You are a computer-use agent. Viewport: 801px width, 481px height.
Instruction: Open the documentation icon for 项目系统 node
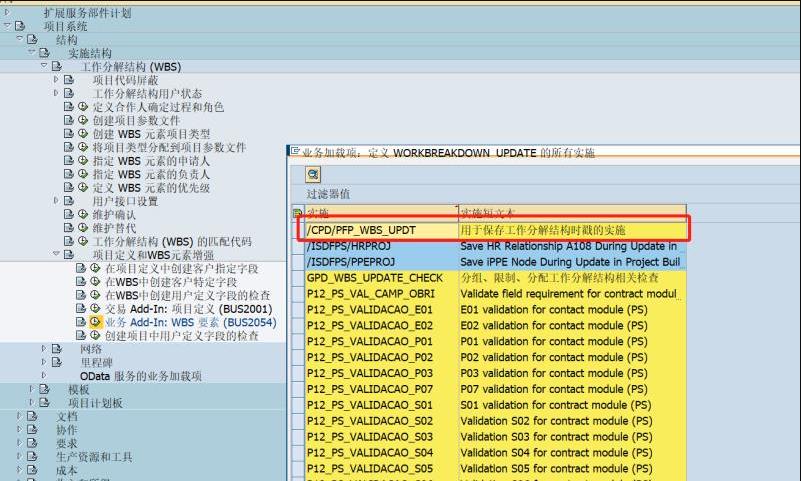click(20, 26)
